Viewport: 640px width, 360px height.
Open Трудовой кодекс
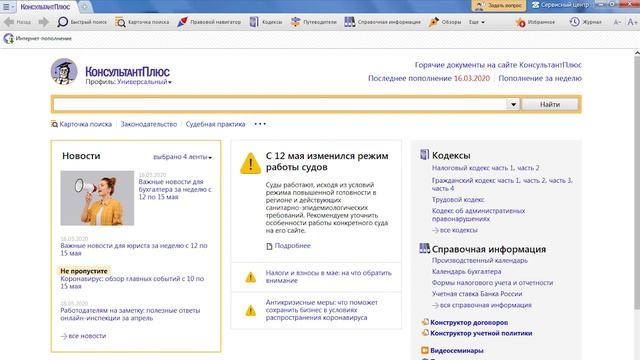pos(458,200)
